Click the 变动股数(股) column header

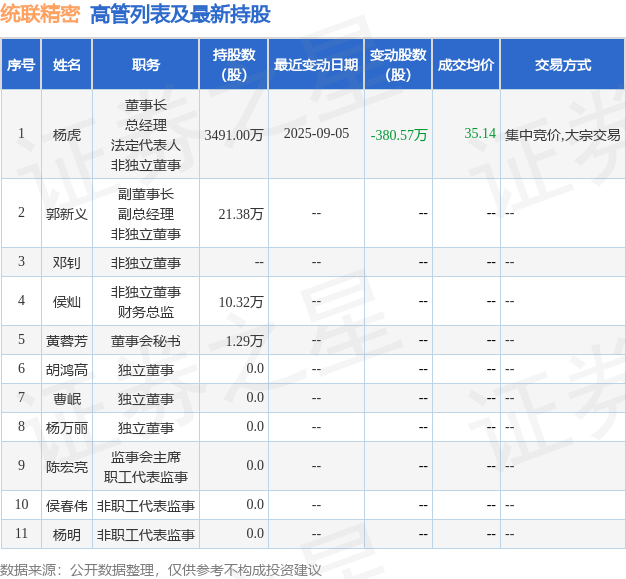click(x=398, y=64)
